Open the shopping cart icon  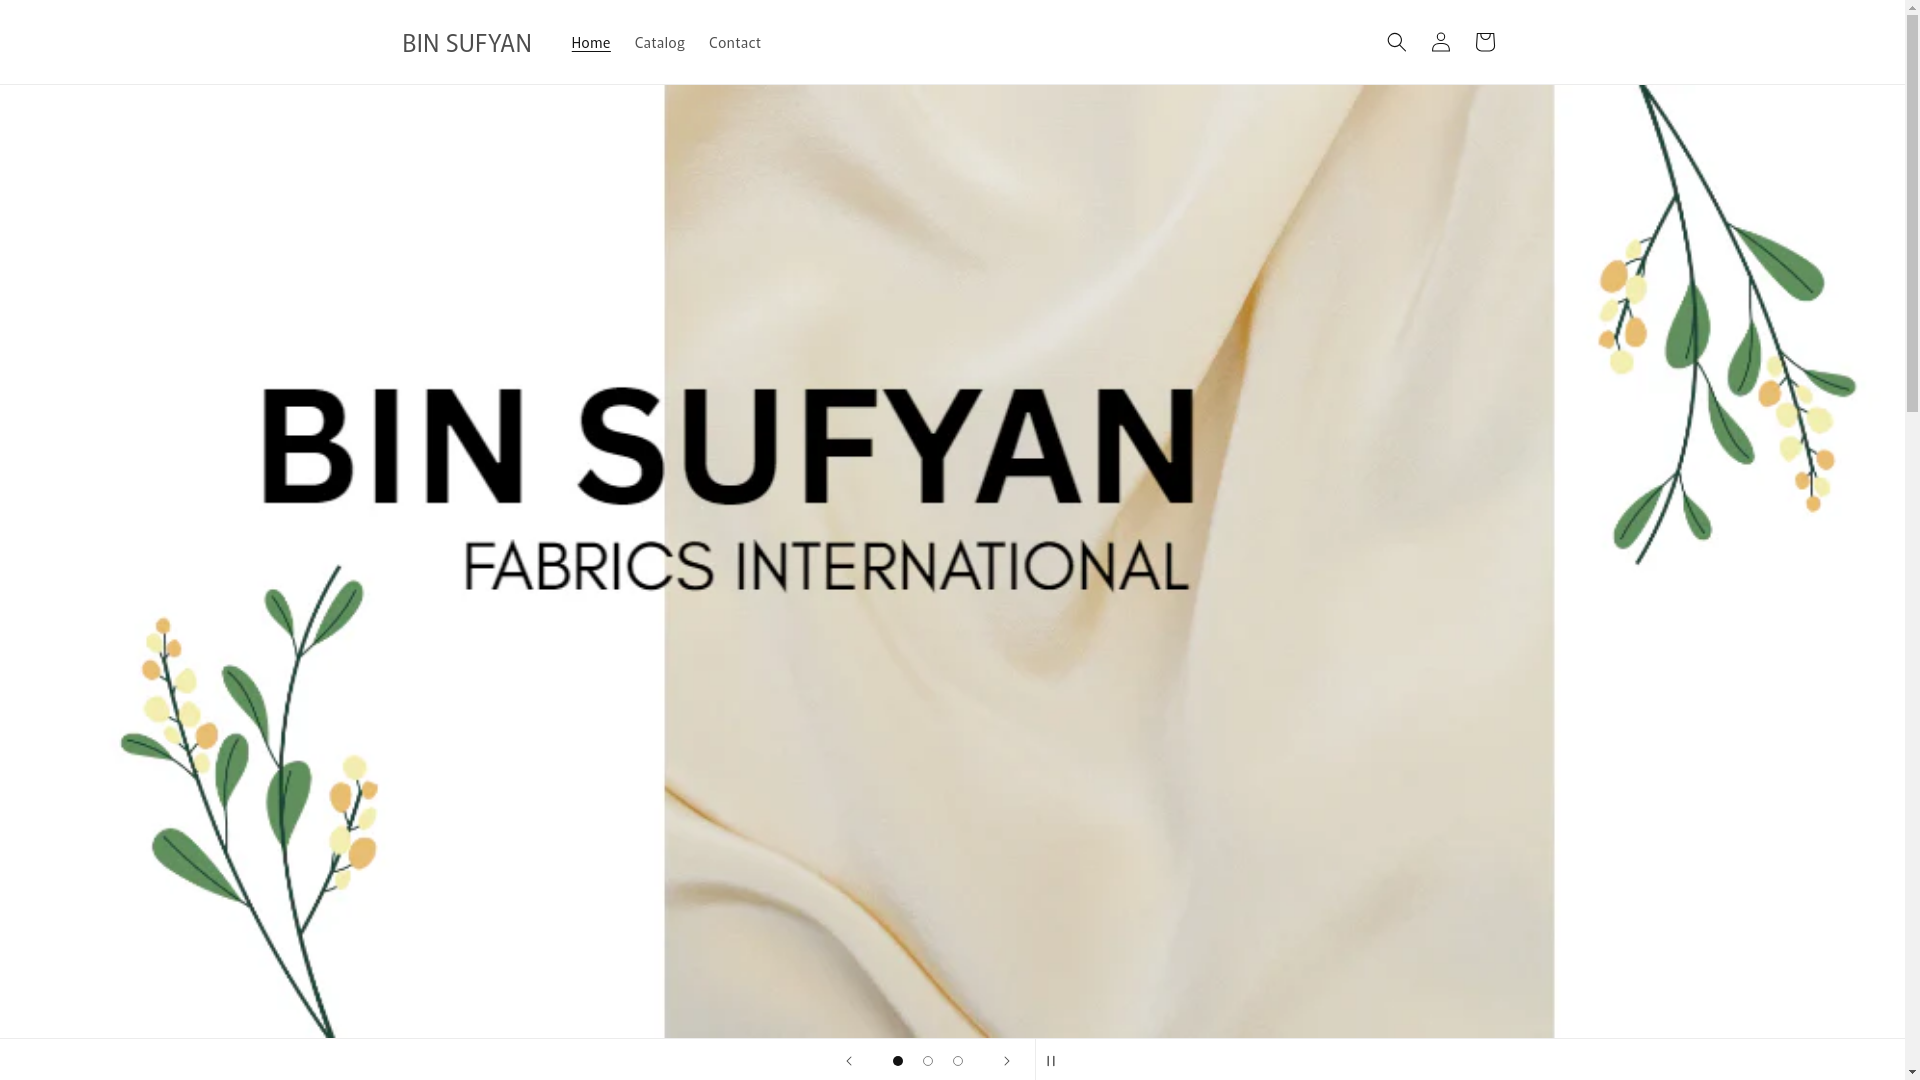tap(1484, 42)
